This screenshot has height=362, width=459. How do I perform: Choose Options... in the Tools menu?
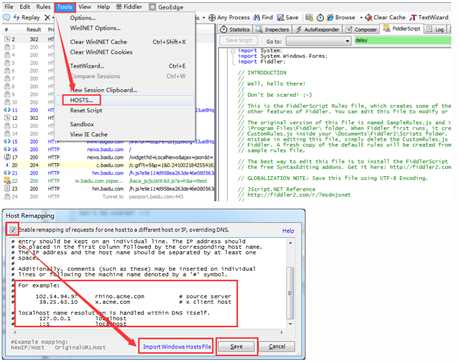click(x=83, y=18)
